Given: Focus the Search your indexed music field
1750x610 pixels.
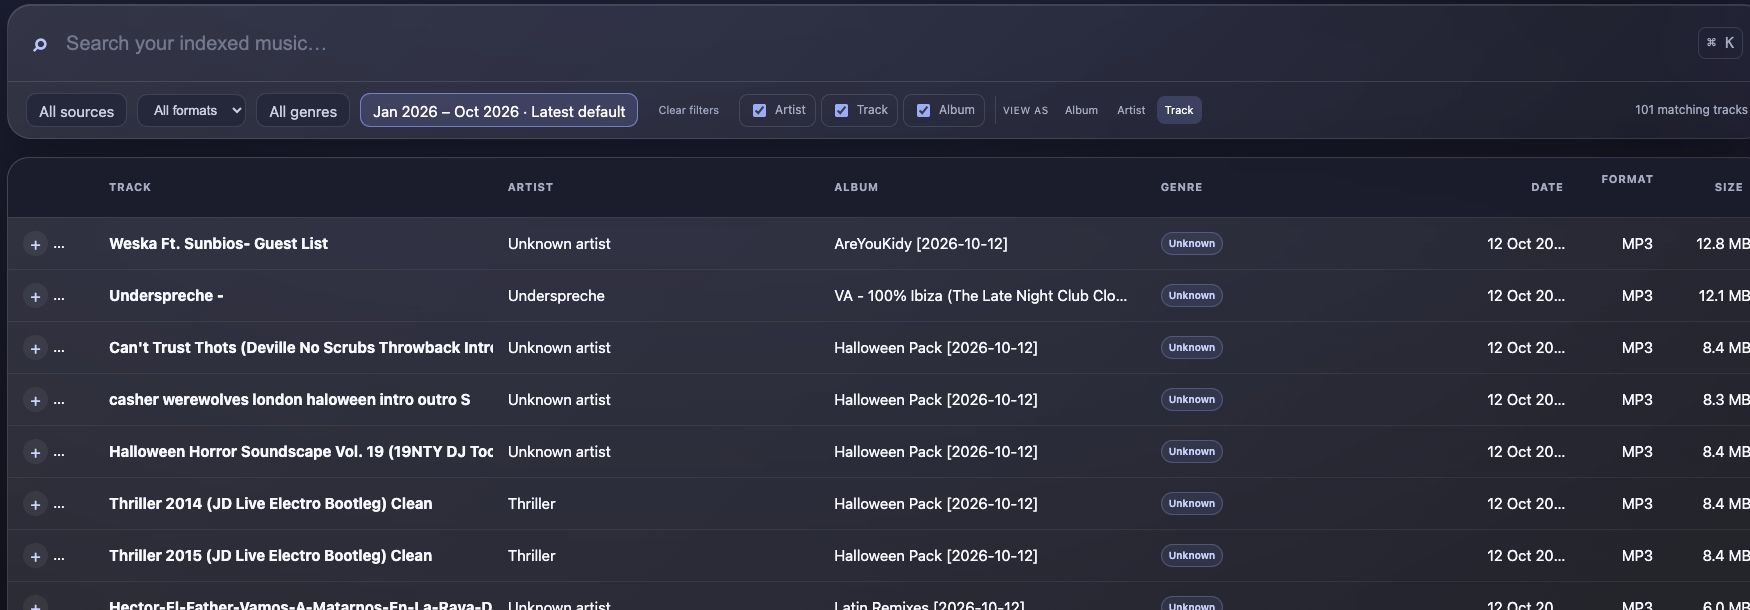Looking at the screenshot, I should coord(870,43).
